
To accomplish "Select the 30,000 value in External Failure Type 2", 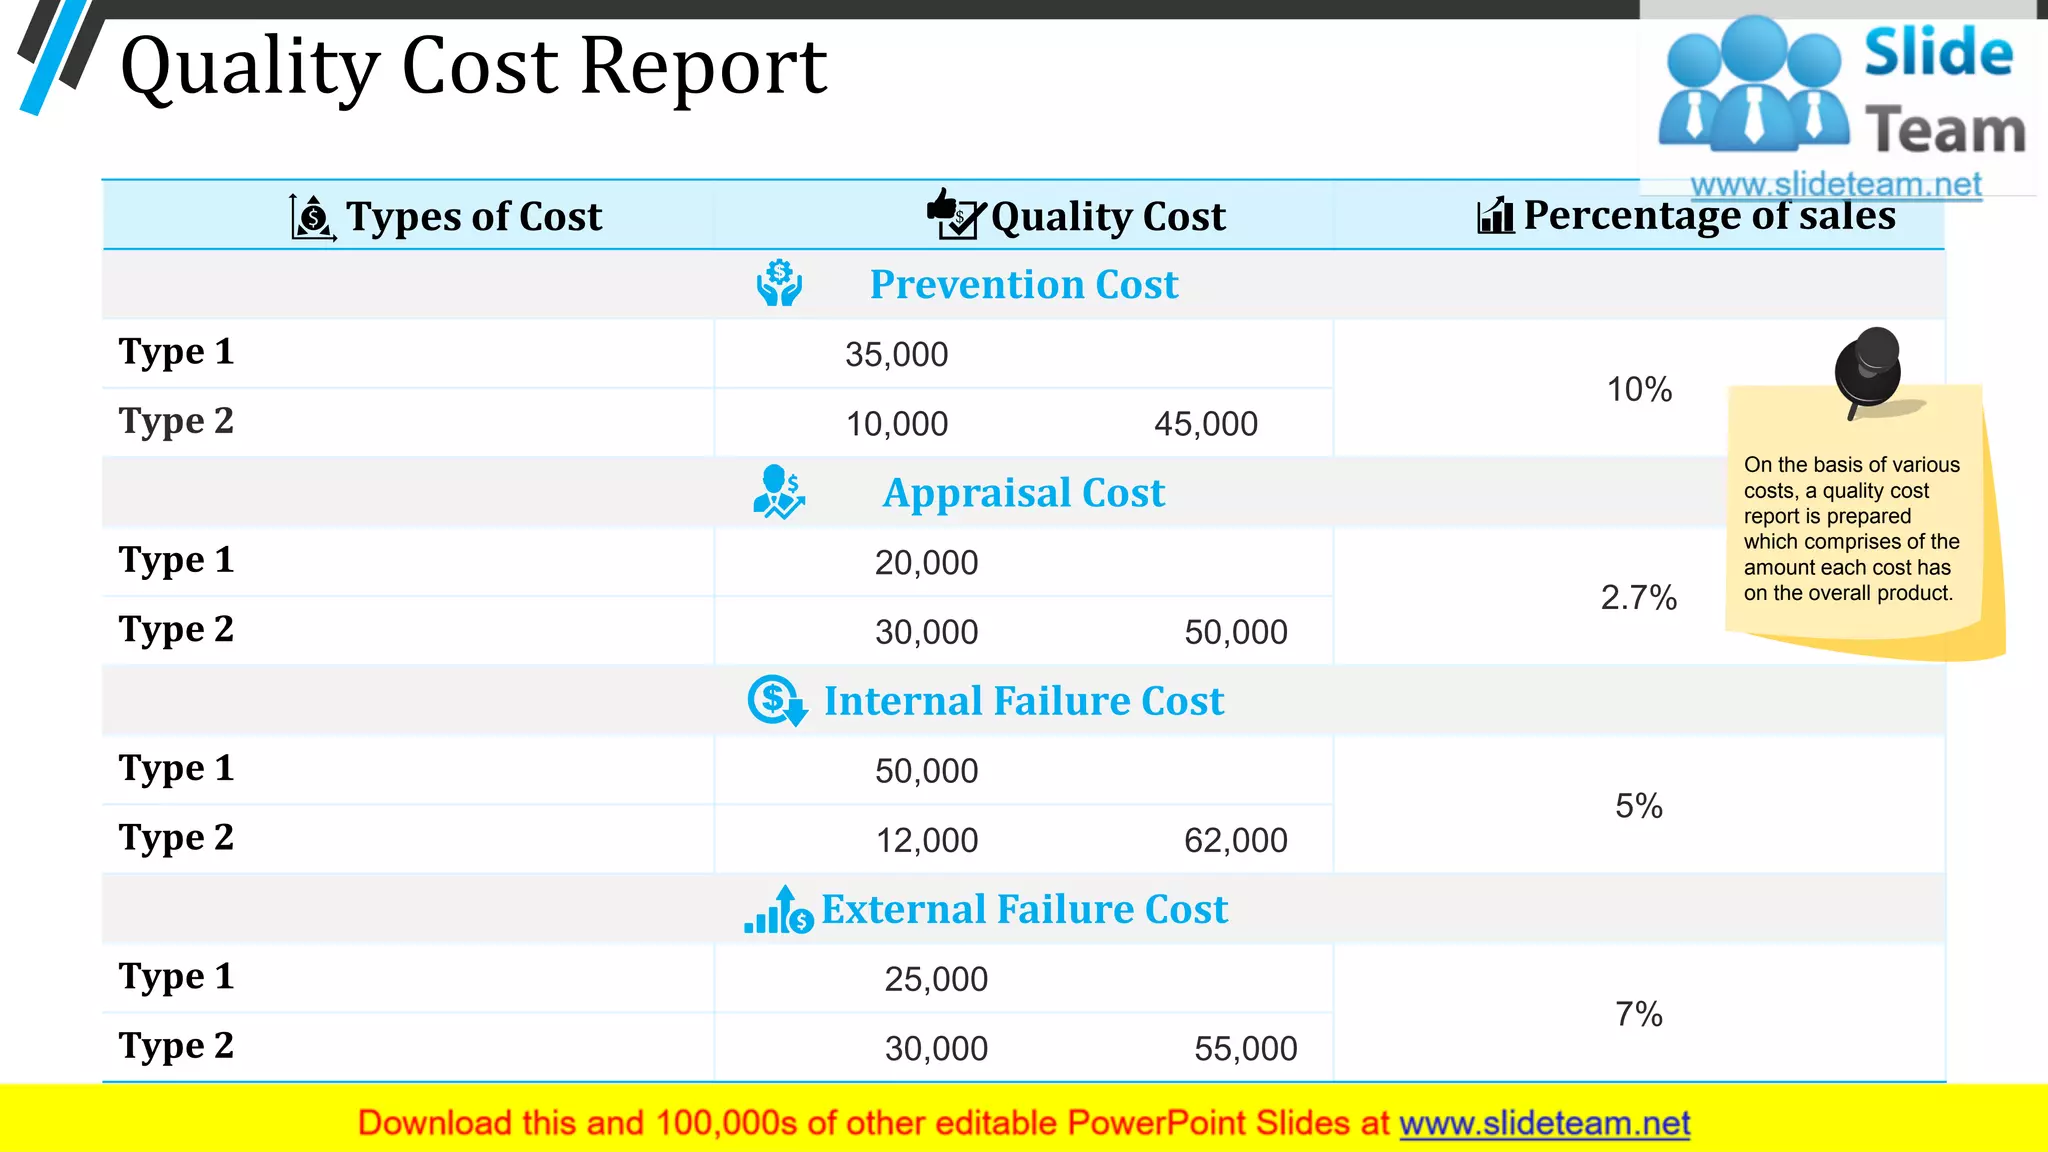I will tap(936, 1049).
